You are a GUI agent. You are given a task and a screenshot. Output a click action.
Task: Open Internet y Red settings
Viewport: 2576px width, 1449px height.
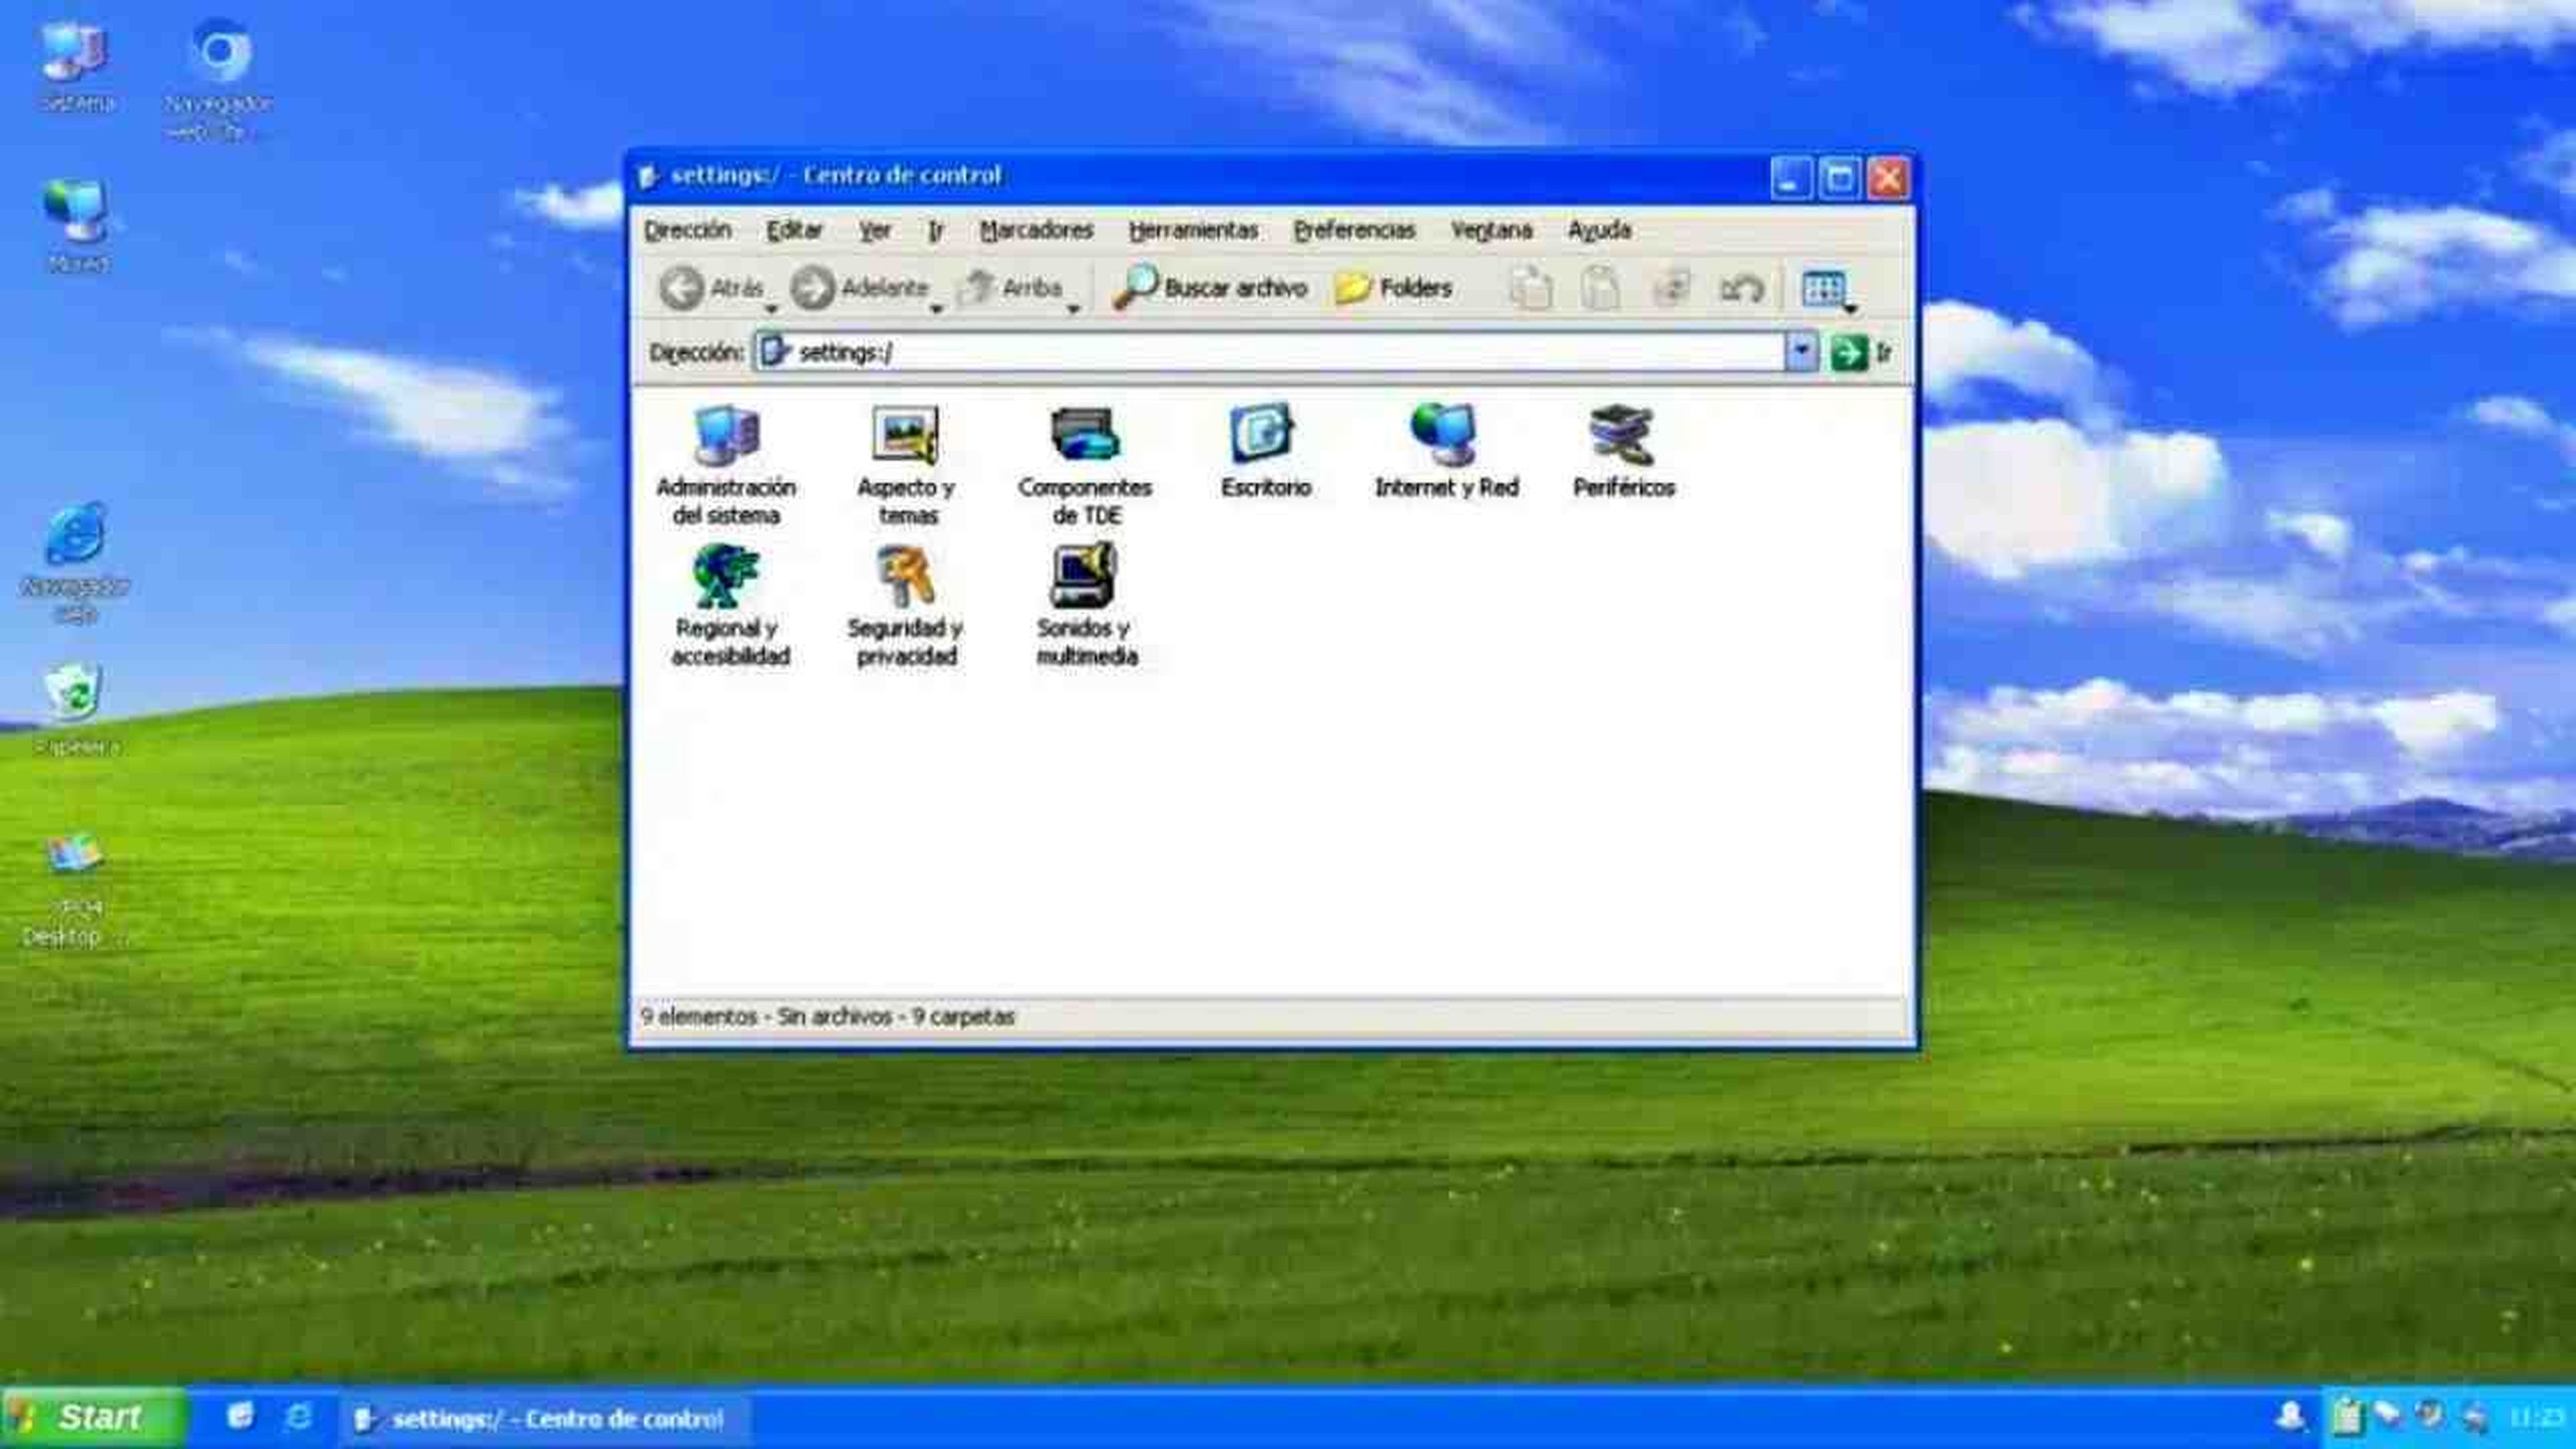tap(1446, 451)
